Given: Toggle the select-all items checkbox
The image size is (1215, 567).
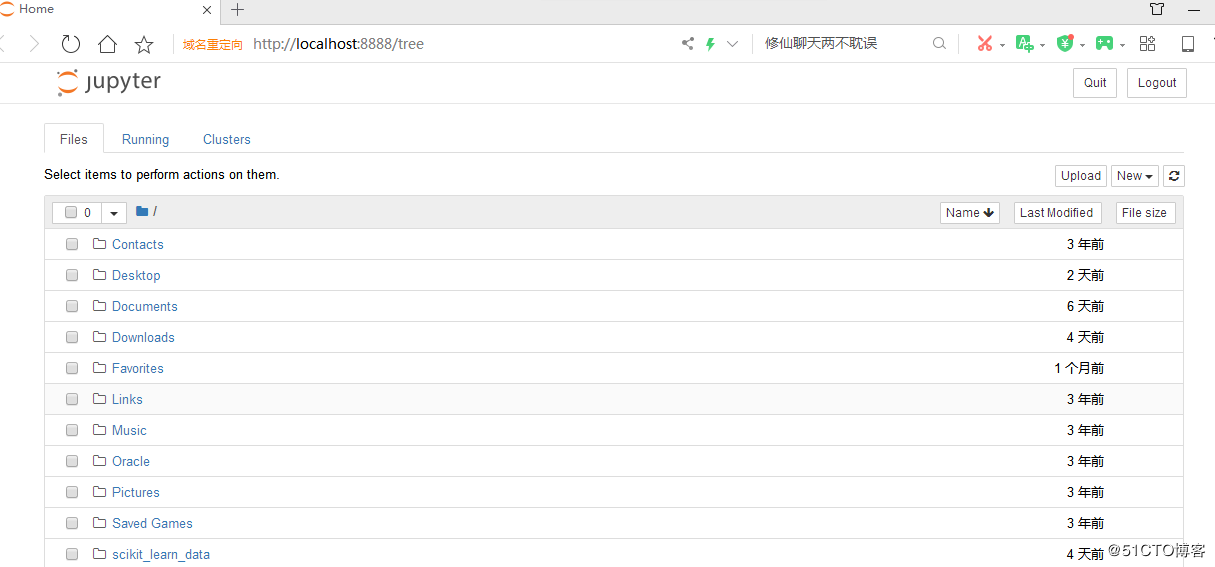Looking at the screenshot, I should point(71,212).
